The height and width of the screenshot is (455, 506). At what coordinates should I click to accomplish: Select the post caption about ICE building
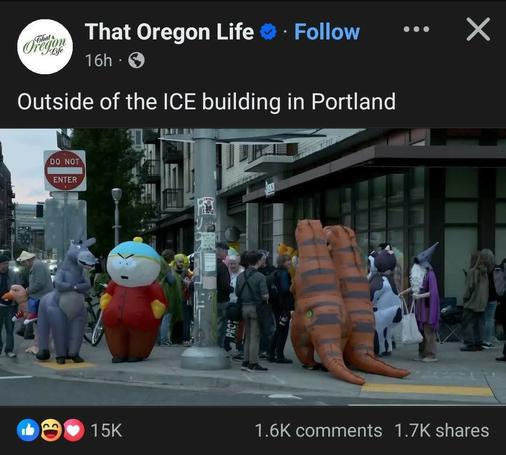207,101
